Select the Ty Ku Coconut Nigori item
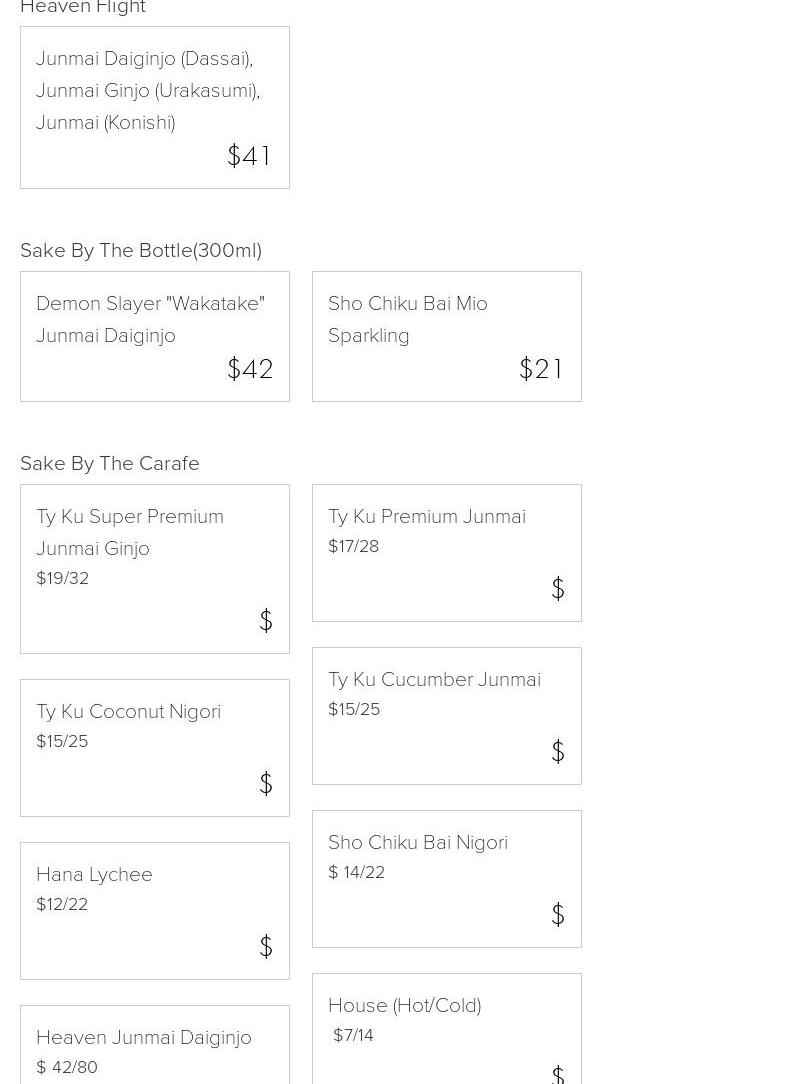 pos(128,711)
